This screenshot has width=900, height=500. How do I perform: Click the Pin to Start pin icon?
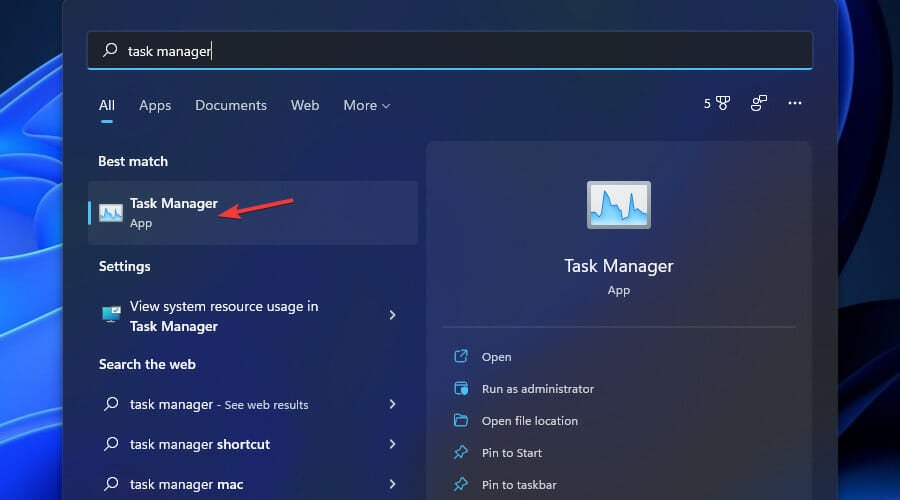pos(461,452)
